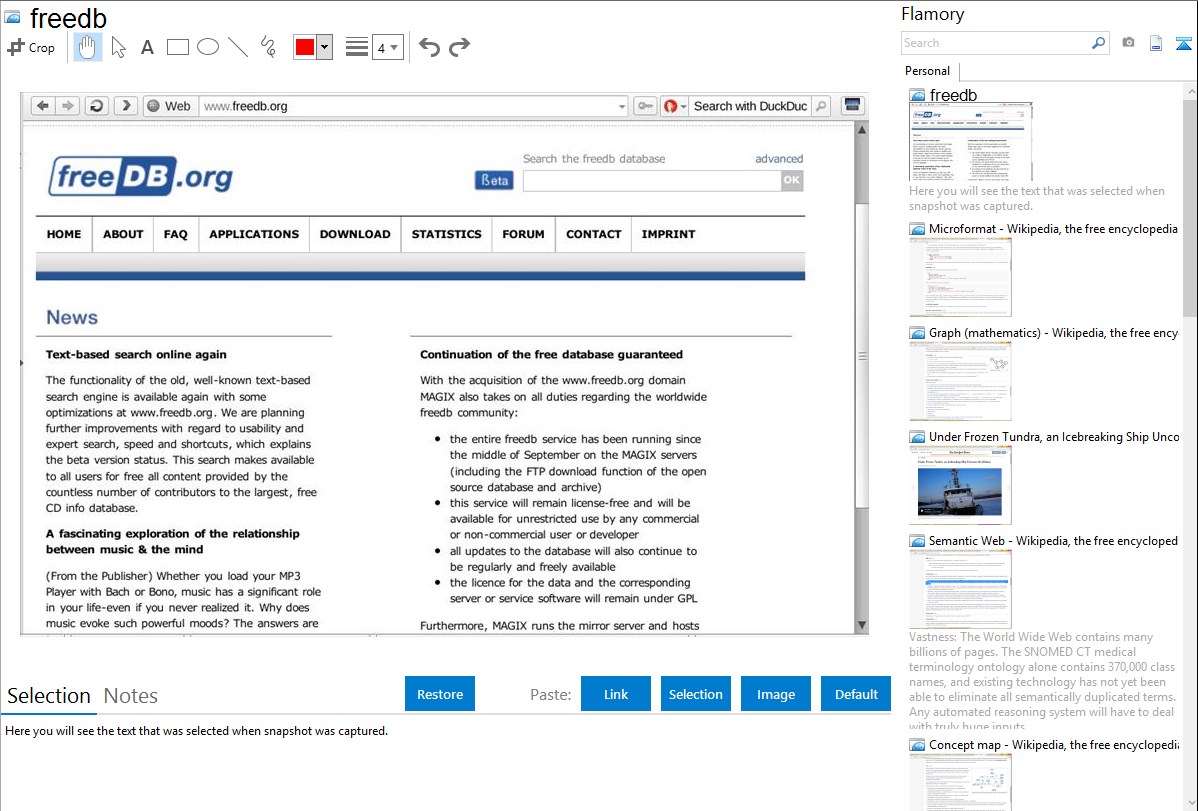Screen dimensions: 1198x811
Task: Click browser forward arrow in snapshot
Action: pyautogui.click(x=68, y=105)
